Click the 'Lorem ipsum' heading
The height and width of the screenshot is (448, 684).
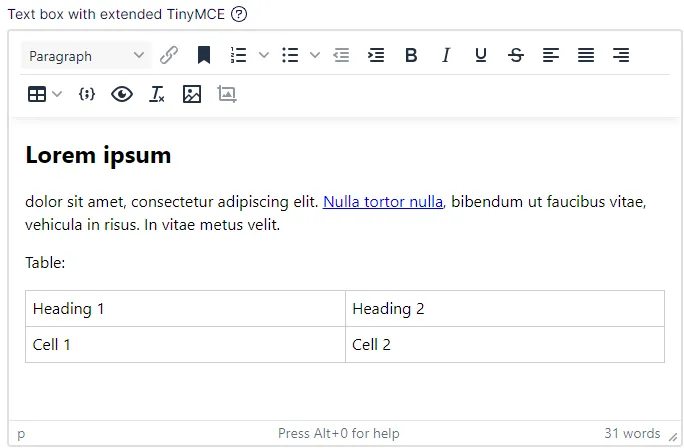click(98, 155)
